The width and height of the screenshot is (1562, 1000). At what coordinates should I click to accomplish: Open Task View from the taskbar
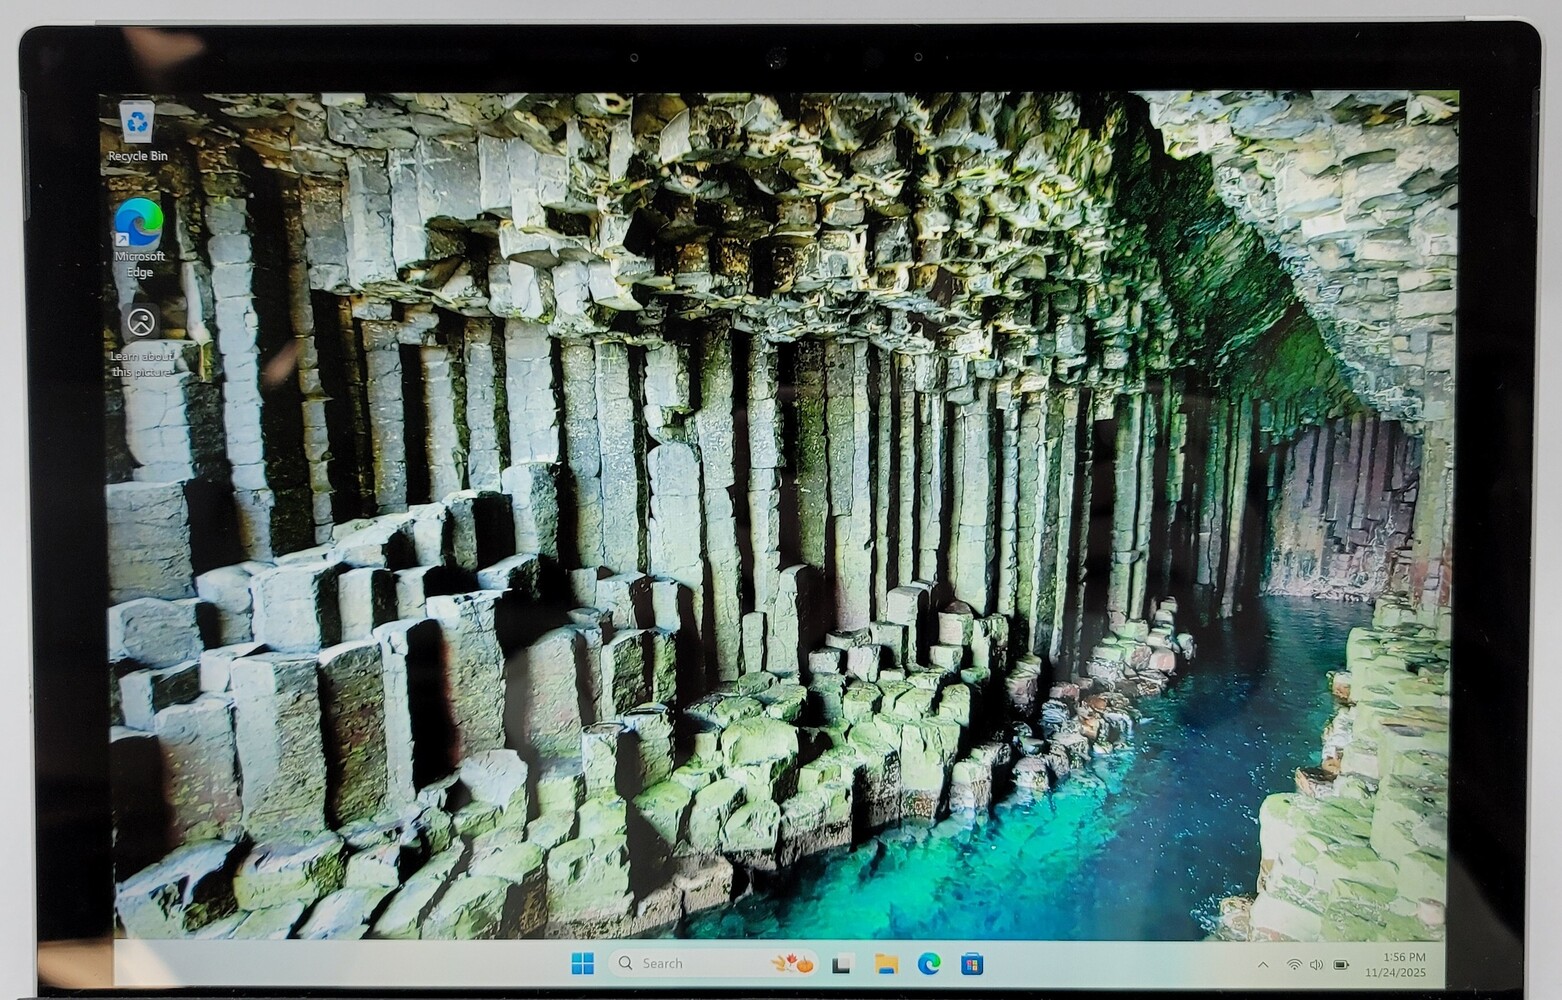842,964
